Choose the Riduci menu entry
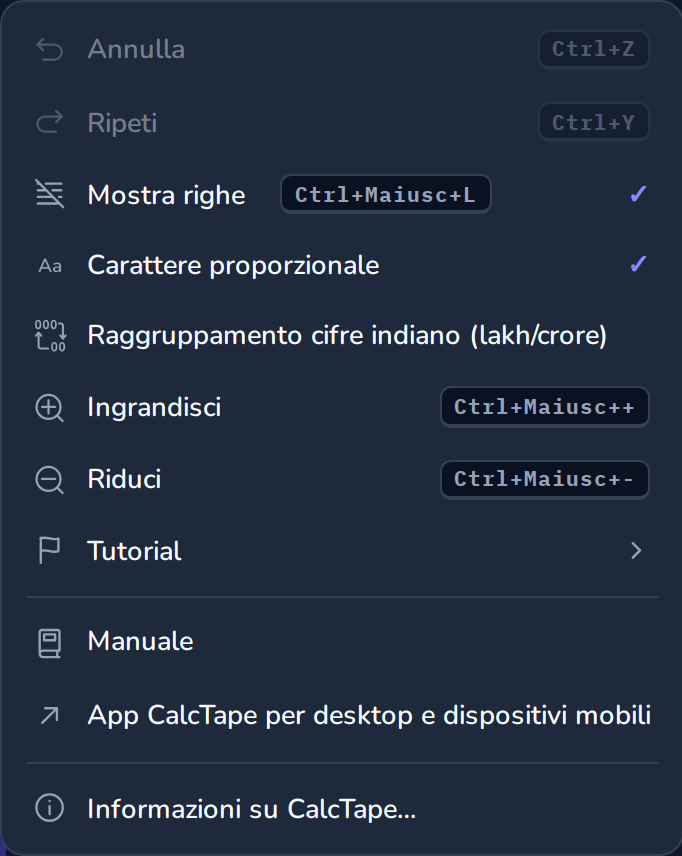The width and height of the screenshot is (682, 856). coord(341,479)
